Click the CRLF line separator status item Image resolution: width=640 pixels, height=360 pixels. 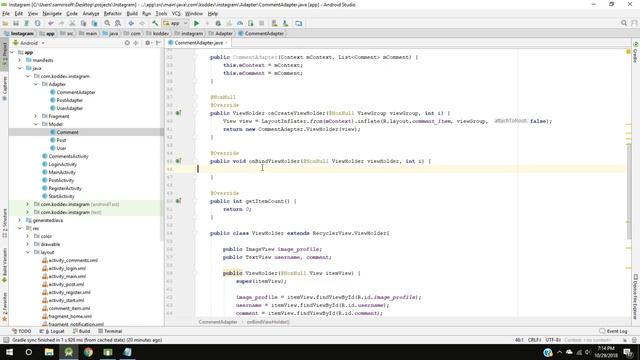click(x=534, y=340)
